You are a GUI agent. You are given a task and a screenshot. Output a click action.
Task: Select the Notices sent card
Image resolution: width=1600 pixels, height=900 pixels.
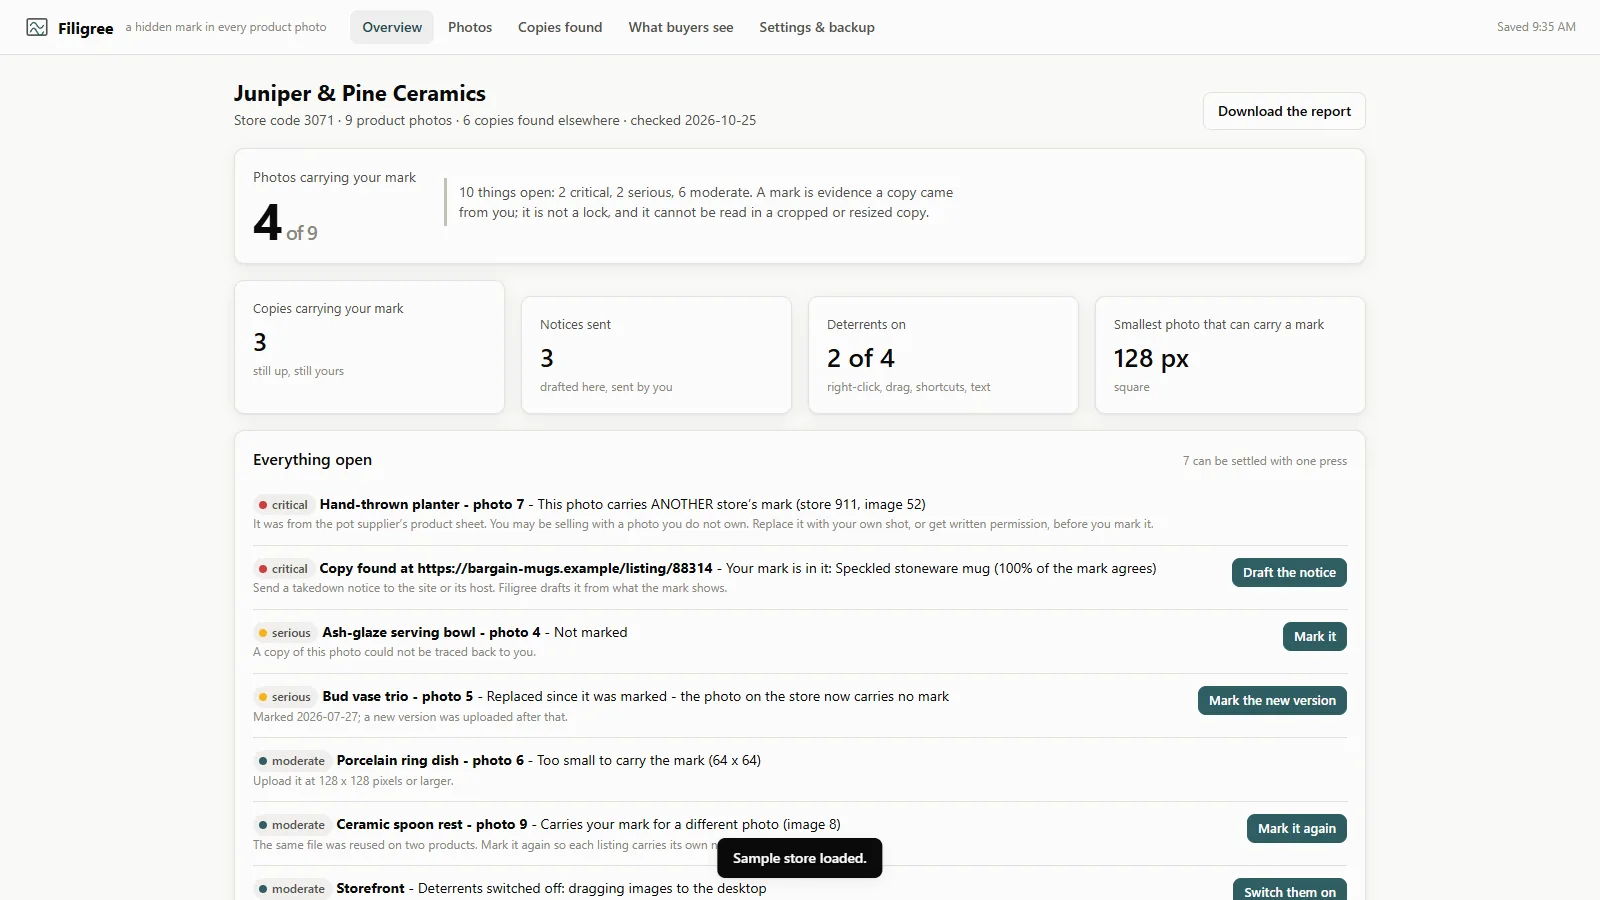(x=656, y=355)
